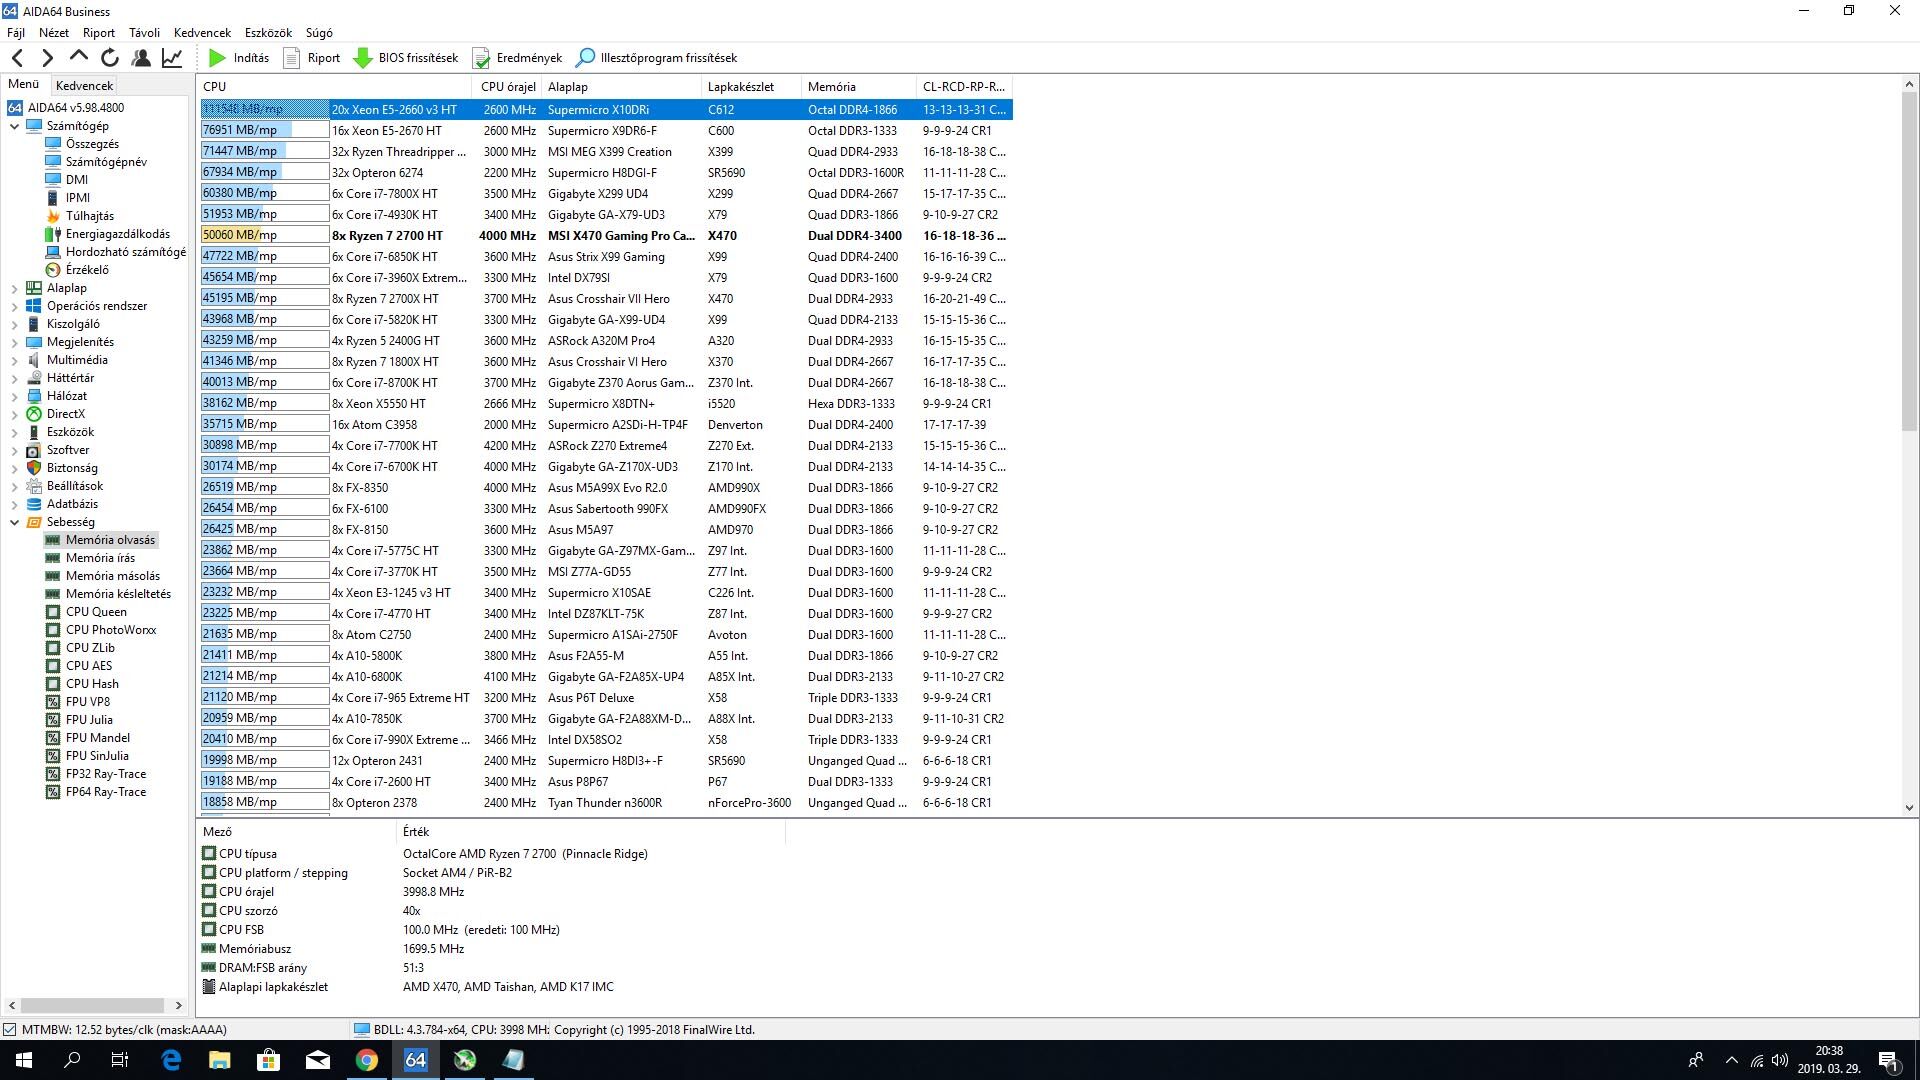Viewport: 1920px width, 1080px height.
Task: Sort by the CPU órajel column header
Action: pyautogui.click(x=508, y=87)
